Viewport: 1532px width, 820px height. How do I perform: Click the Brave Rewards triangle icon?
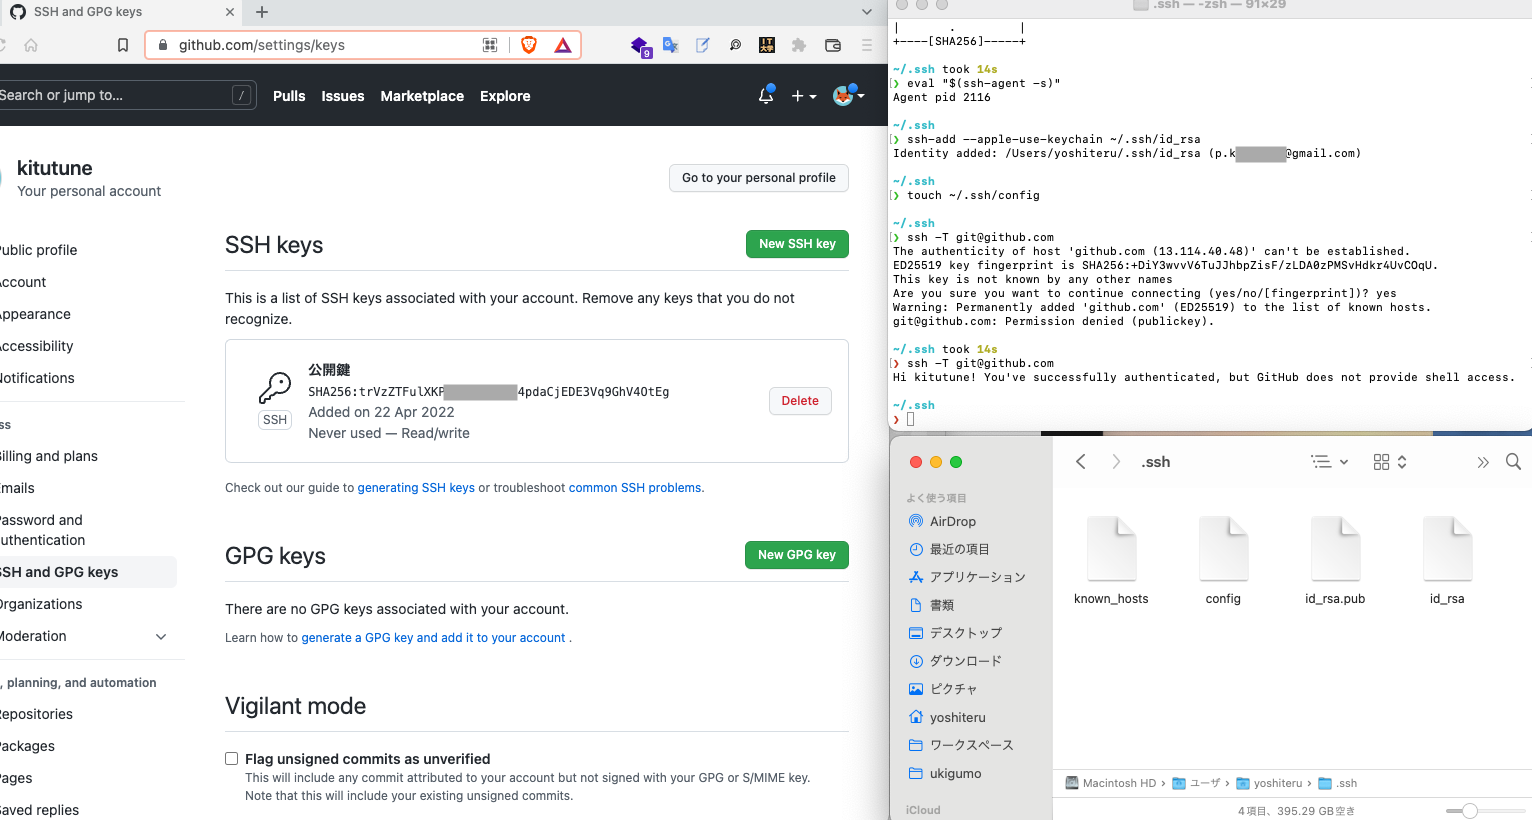(x=562, y=45)
